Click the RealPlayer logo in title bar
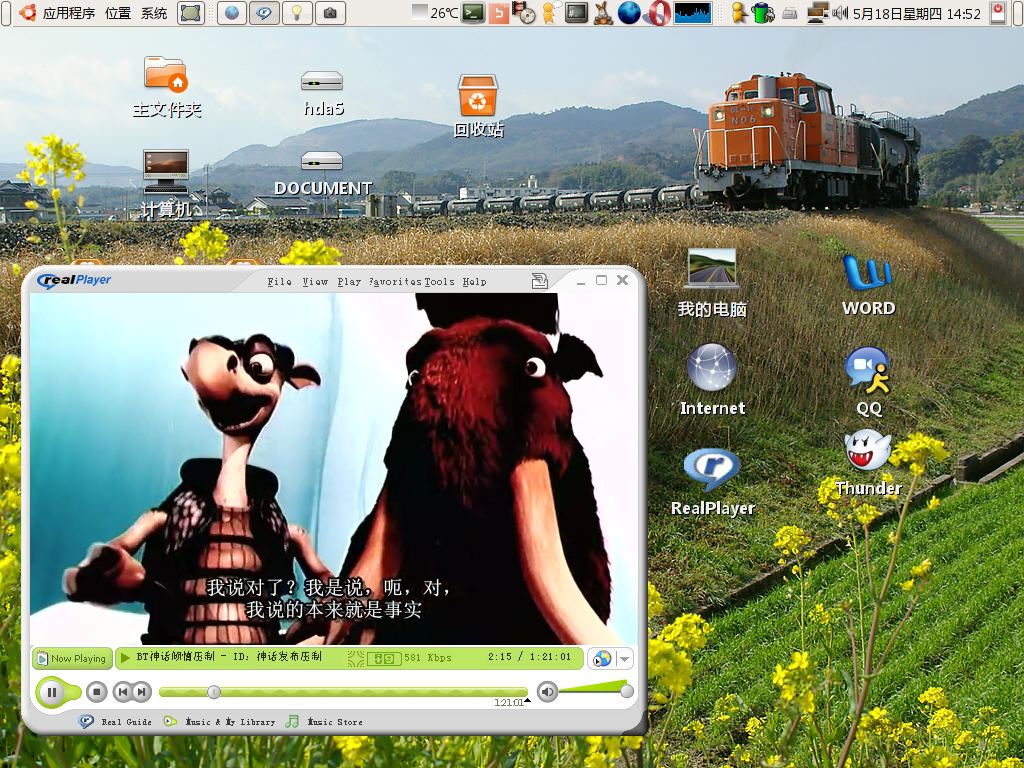The height and width of the screenshot is (768, 1024). [74, 280]
